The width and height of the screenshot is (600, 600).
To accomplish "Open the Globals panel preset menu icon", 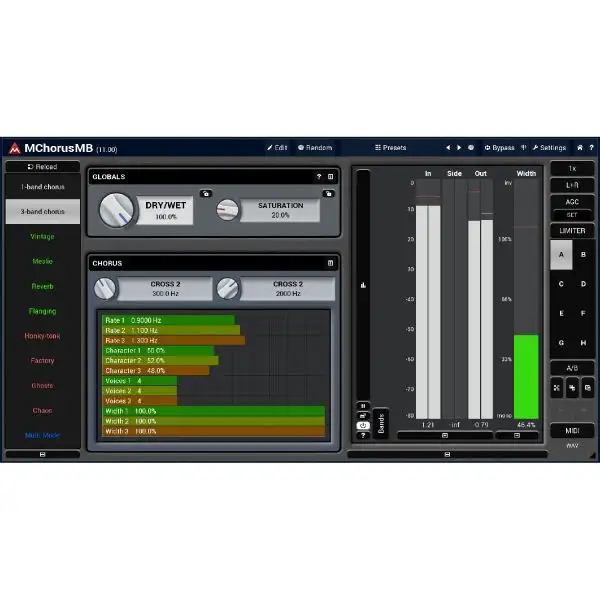I will point(331,176).
